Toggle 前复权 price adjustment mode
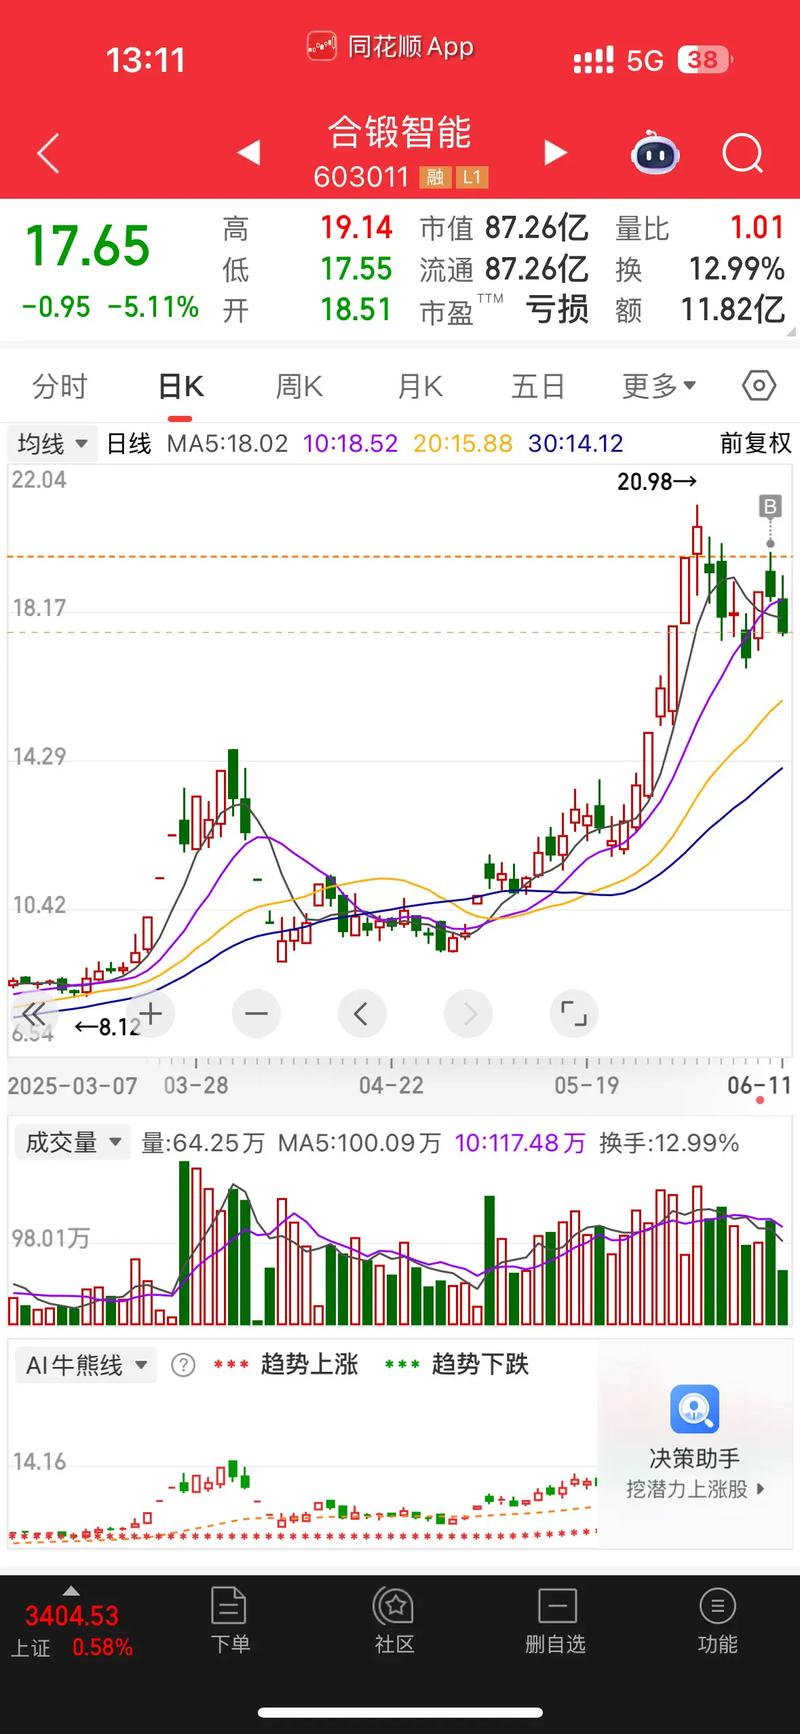Viewport: 800px width, 1734px height. (x=755, y=443)
